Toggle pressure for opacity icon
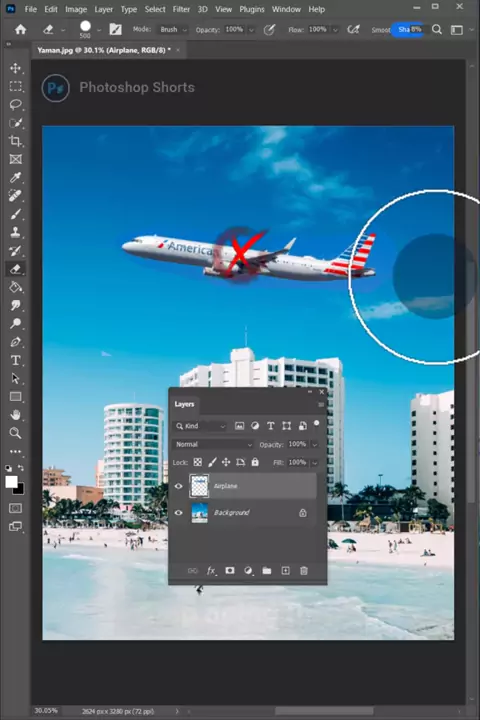480x720 pixels. point(270,30)
